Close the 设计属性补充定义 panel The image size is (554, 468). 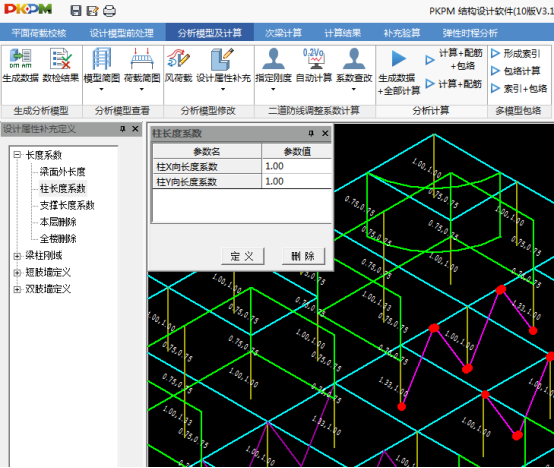(135, 129)
